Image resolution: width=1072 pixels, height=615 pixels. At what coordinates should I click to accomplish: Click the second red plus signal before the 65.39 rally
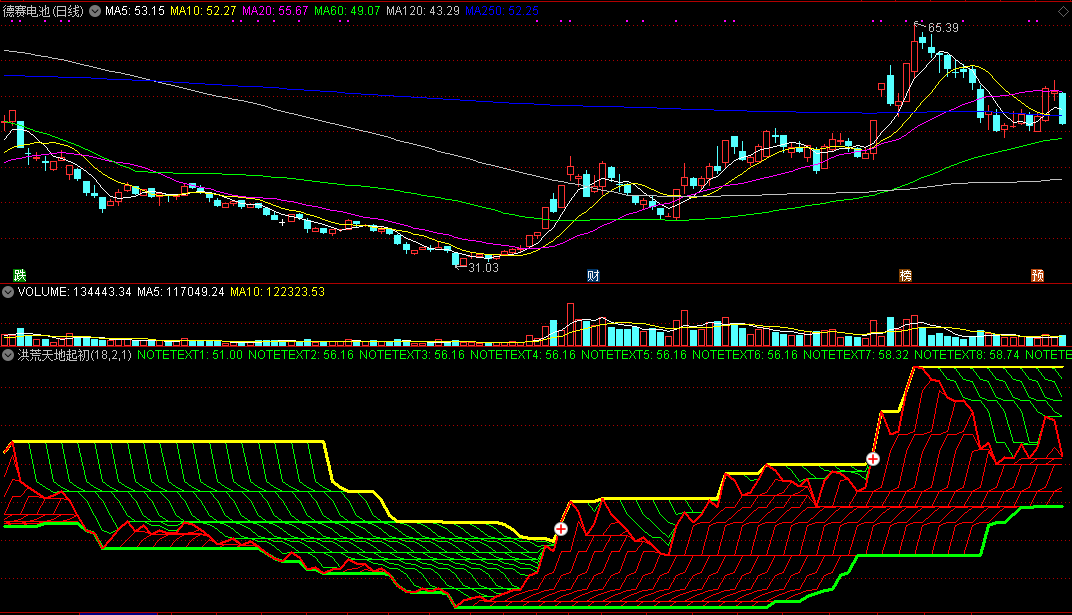[873, 459]
